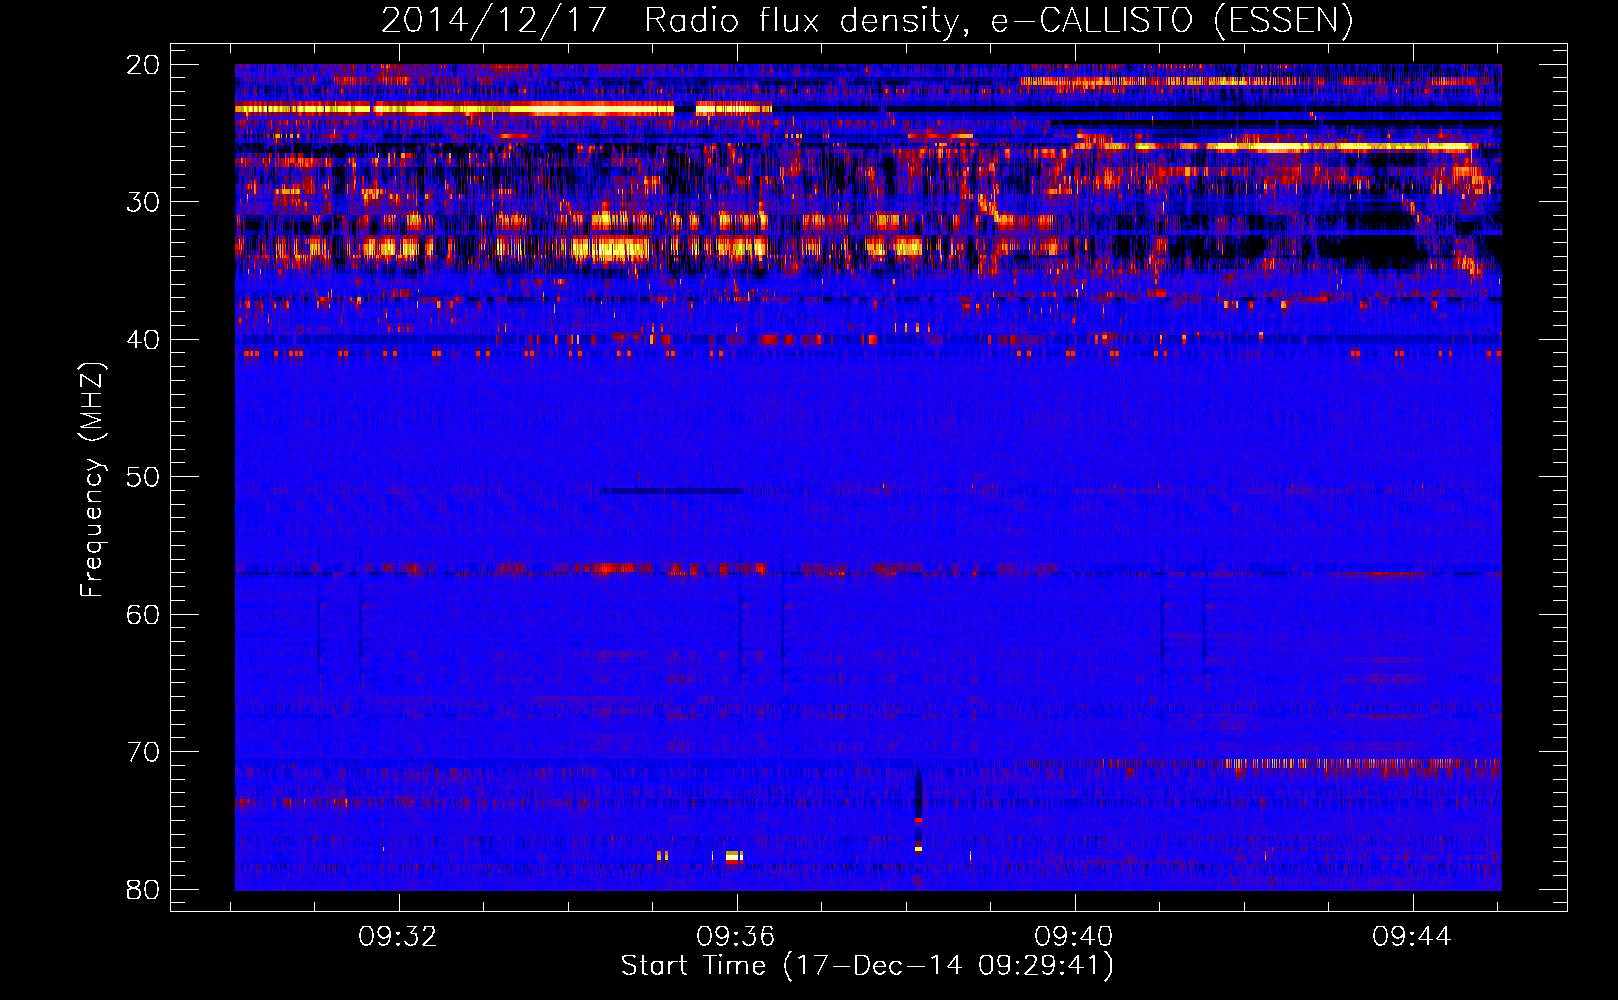Select the 'Frequency (MHZ)' y-axis label

[92, 479]
